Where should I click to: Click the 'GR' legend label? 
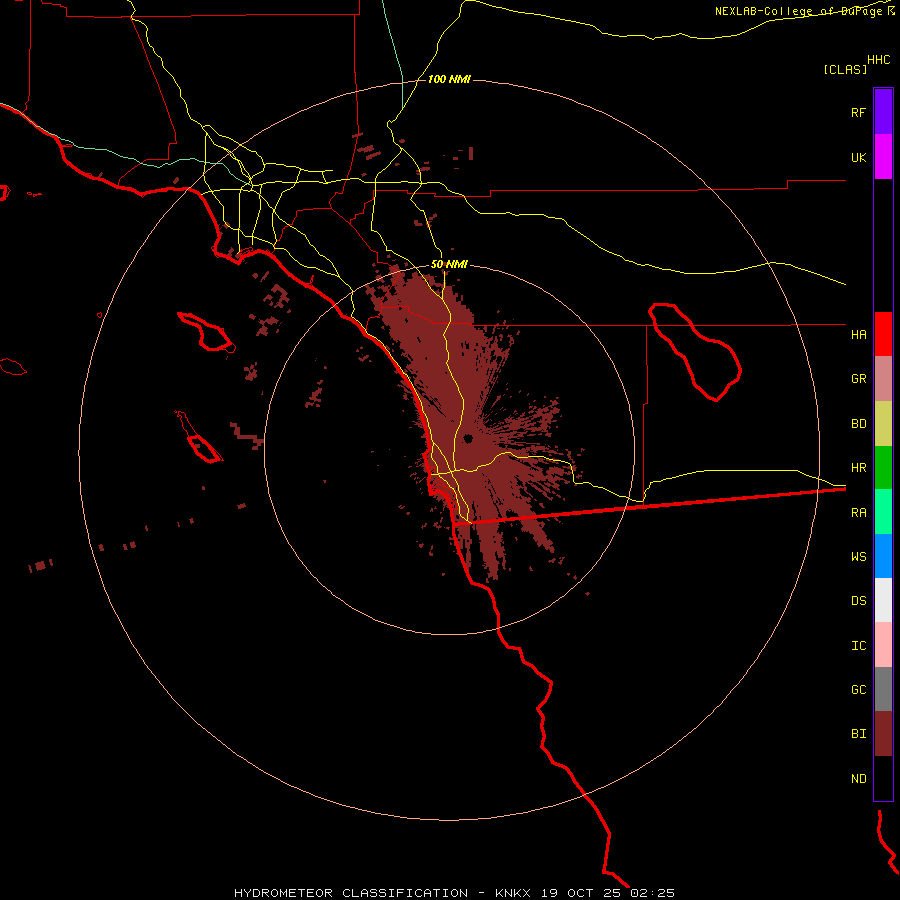pyautogui.click(x=858, y=379)
